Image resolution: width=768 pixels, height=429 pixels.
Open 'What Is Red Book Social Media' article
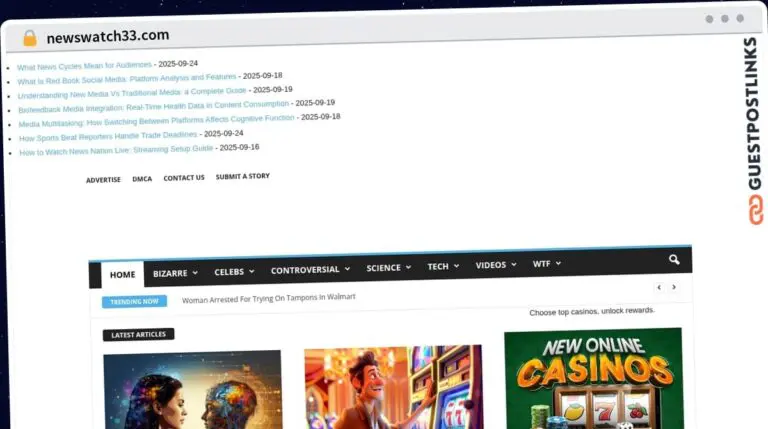tap(127, 79)
